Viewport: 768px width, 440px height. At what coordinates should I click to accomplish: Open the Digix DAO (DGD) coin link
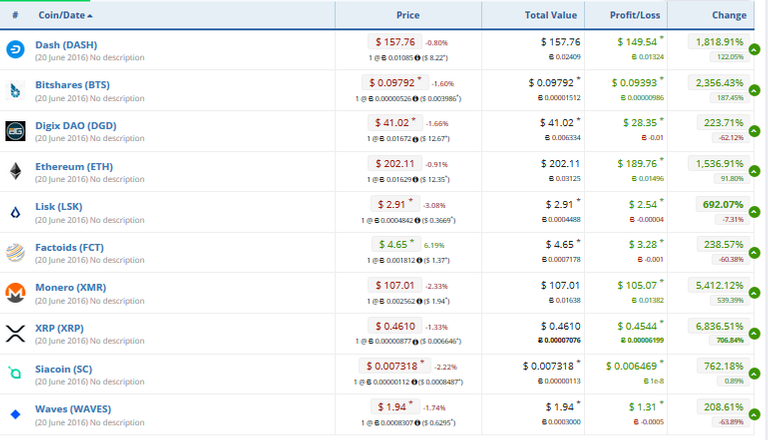point(75,125)
